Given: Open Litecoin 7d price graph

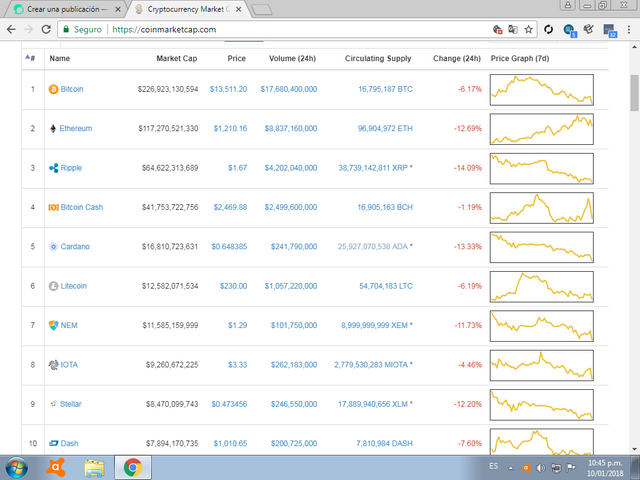Looking at the screenshot, I should coord(542,287).
